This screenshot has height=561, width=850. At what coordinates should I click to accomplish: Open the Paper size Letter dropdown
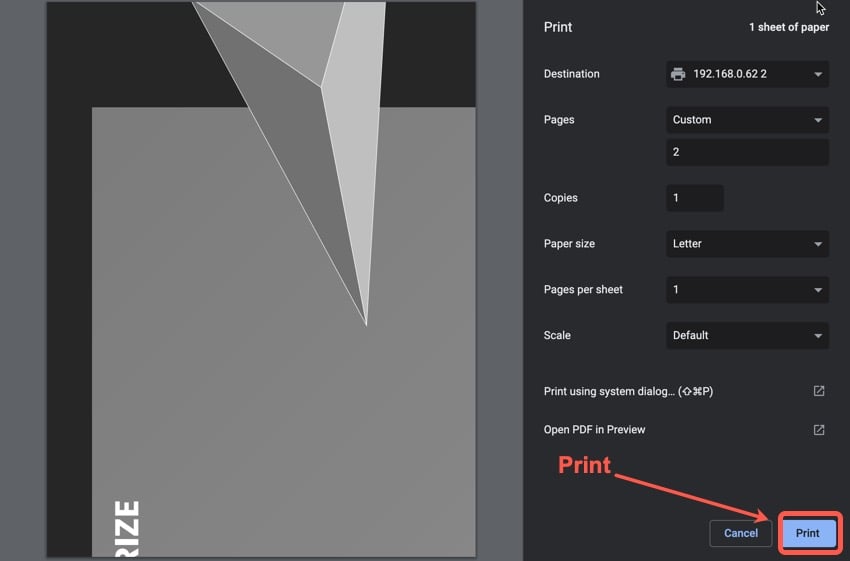click(x=747, y=244)
